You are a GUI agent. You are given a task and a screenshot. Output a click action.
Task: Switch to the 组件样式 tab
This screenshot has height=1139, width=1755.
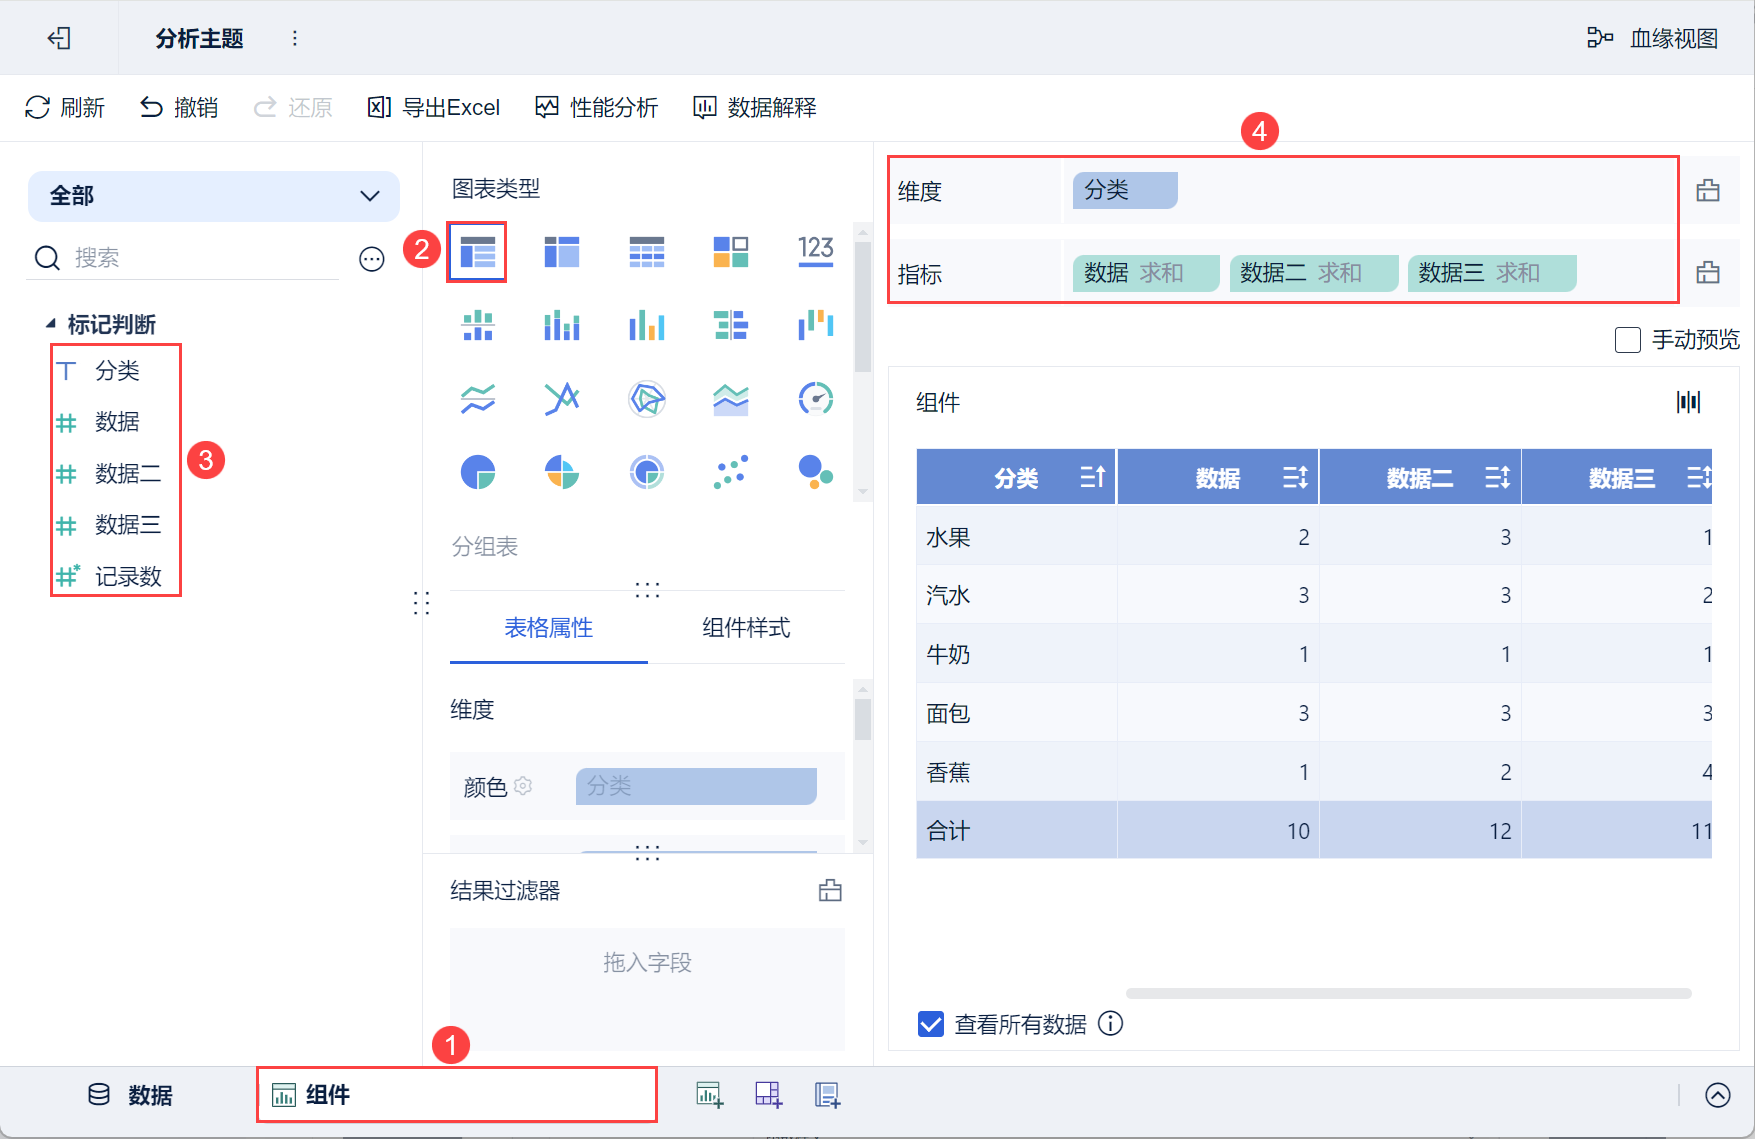coord(746,628)
